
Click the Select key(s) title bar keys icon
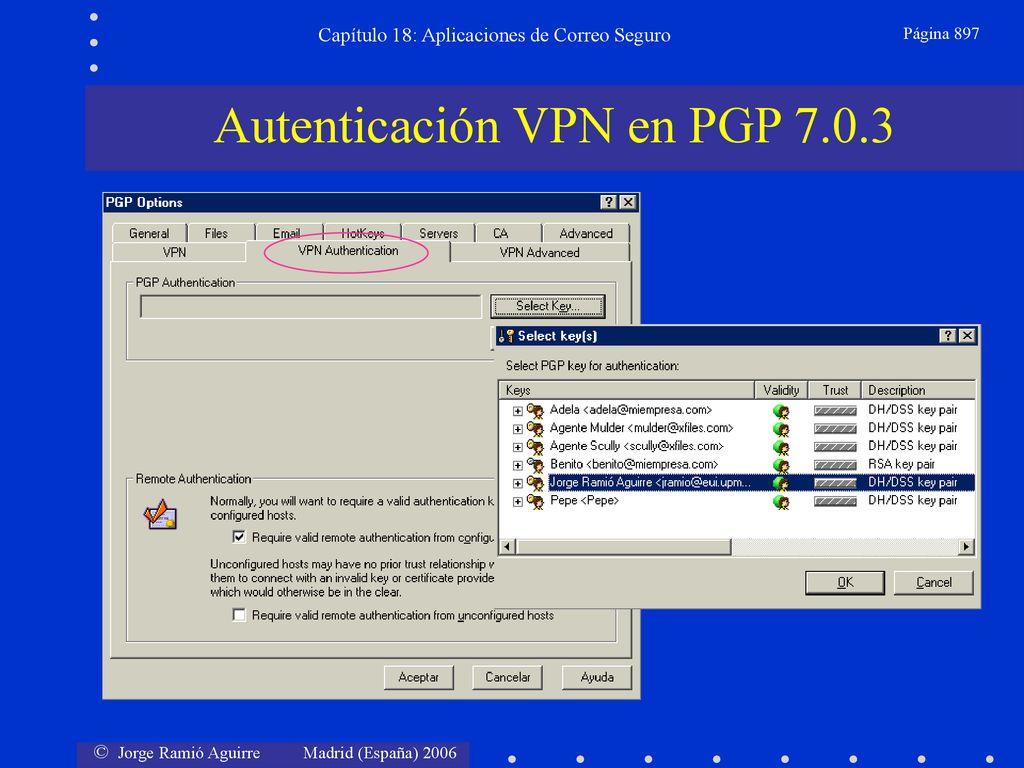tap(506, 336)
